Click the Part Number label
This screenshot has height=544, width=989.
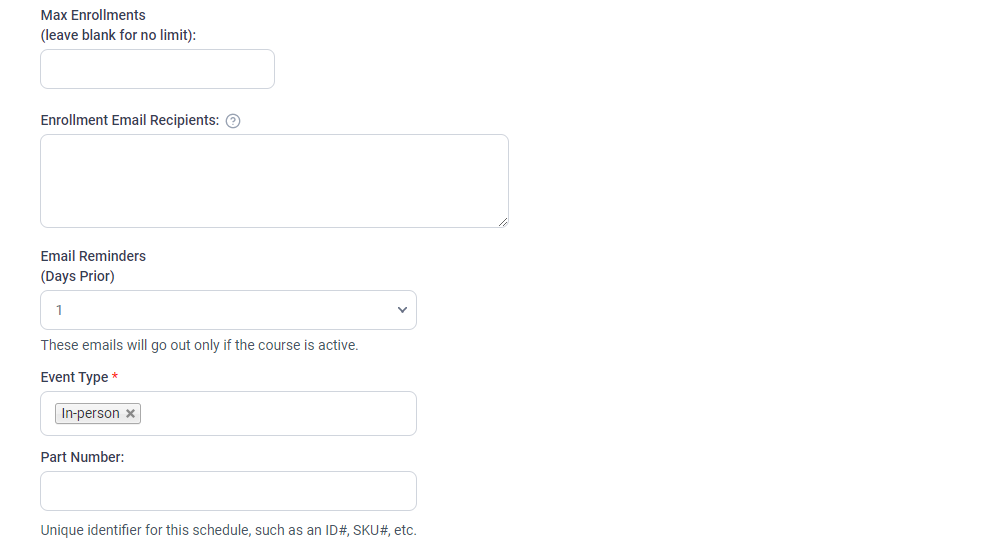pos(83,458)
